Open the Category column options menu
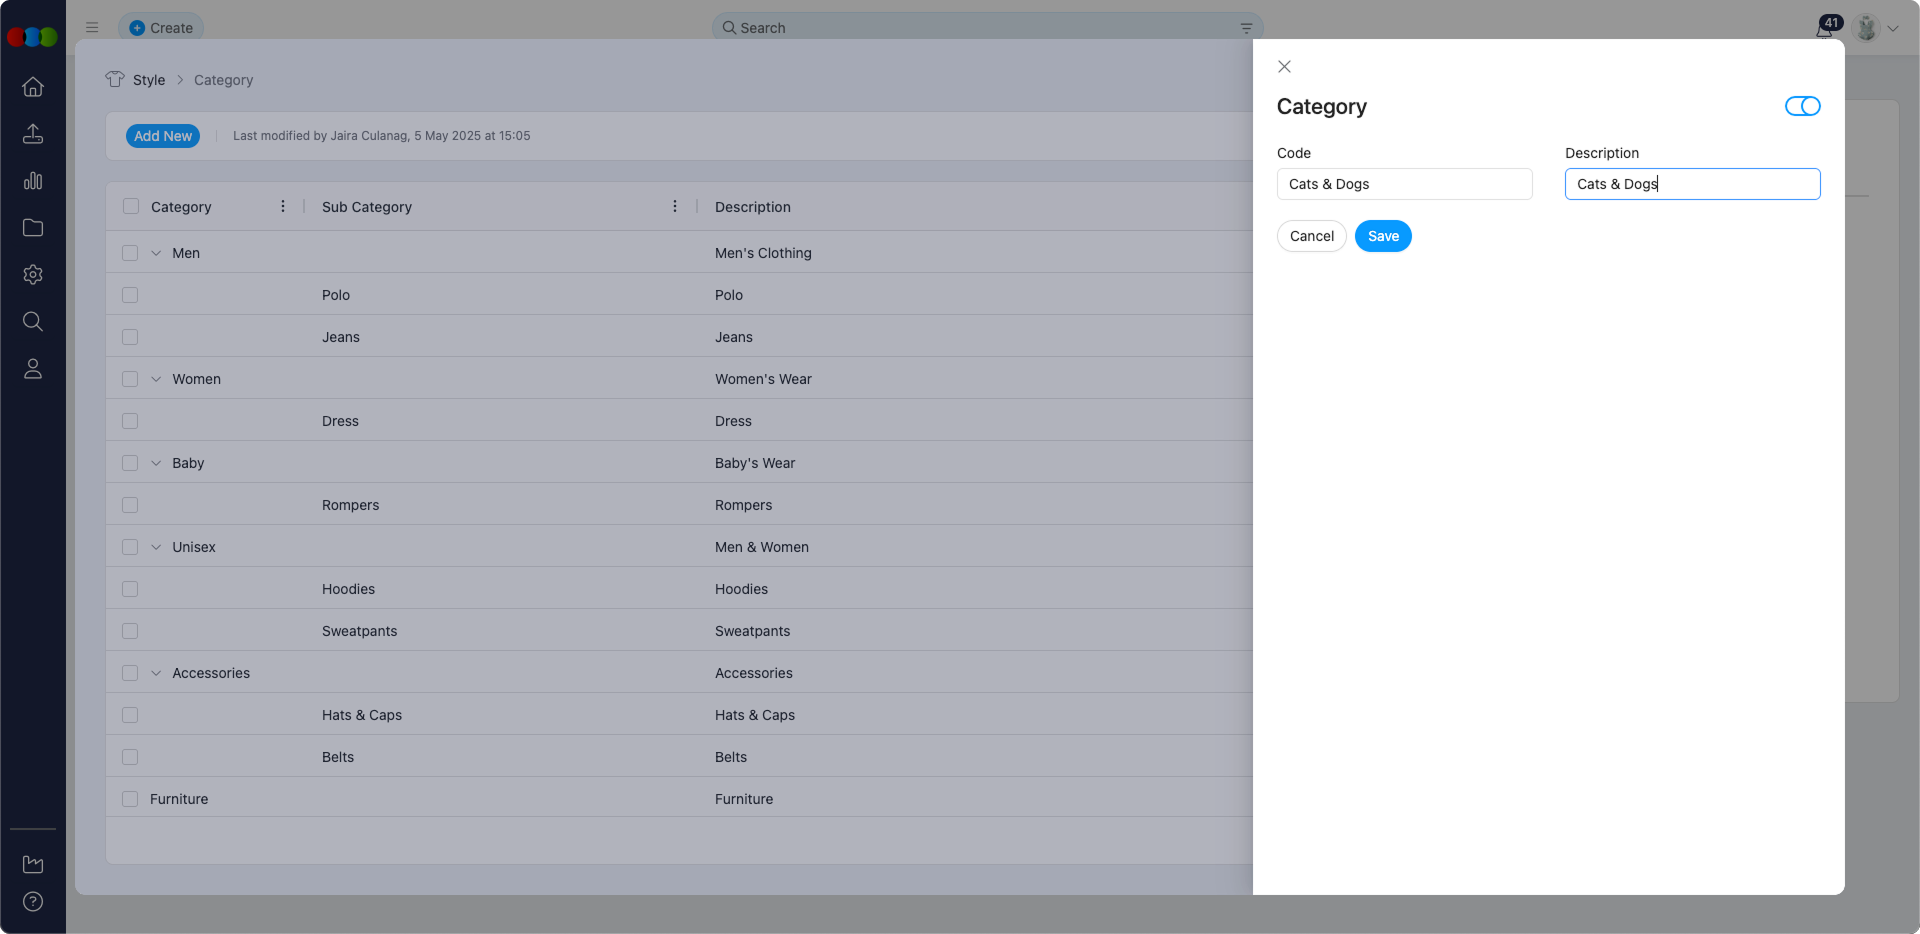 point(283,206)
